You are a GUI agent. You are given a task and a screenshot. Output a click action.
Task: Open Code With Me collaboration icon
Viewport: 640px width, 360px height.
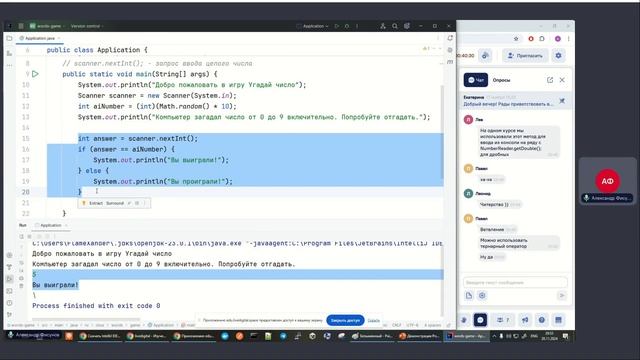coord(383,26)
